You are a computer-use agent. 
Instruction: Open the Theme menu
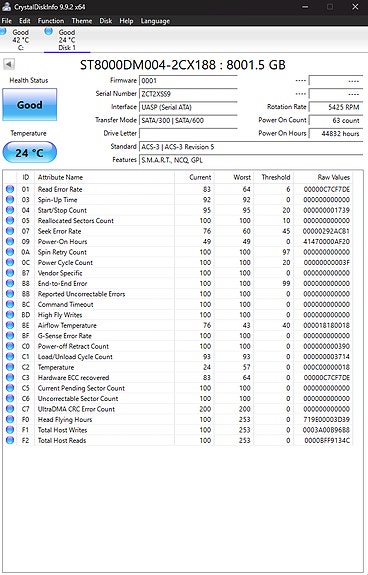tap(82, 21)
